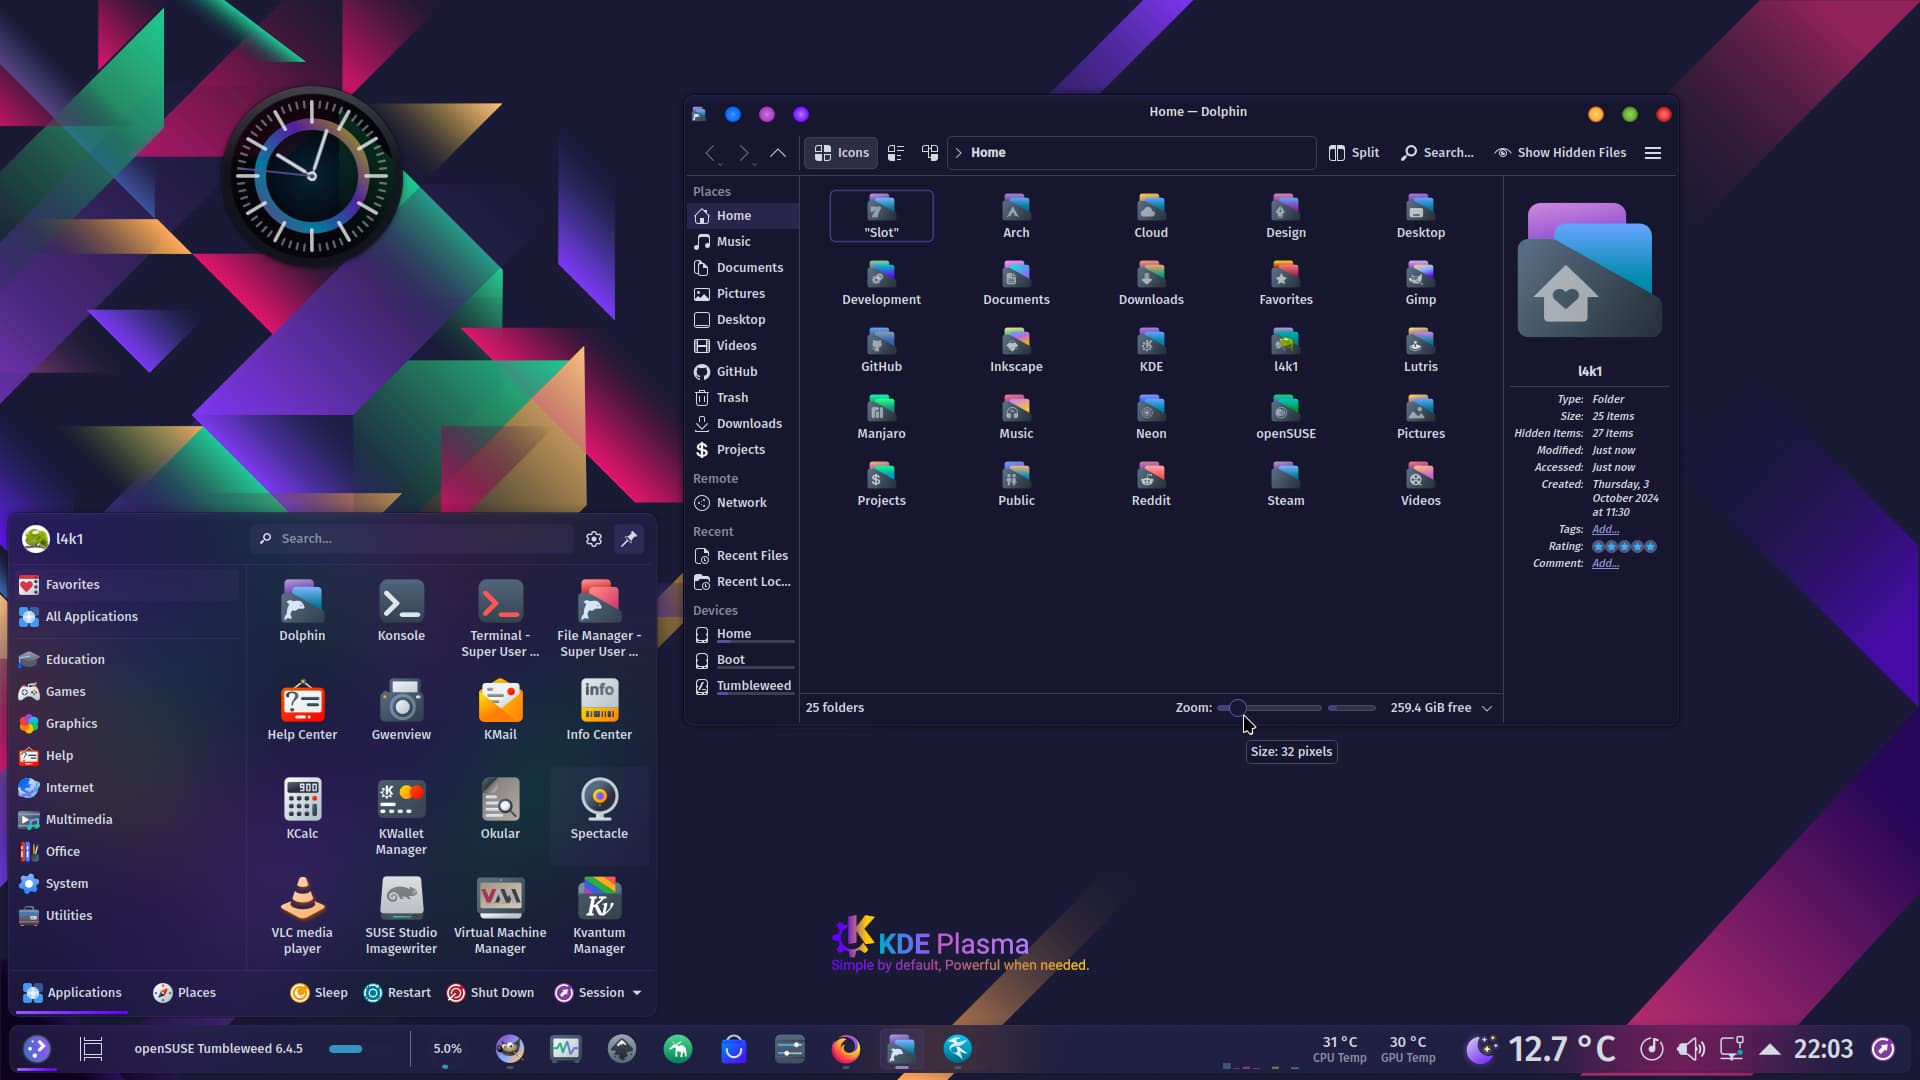The height and width of the screenshot is (1080, 1920).
Task: Switch Dolphin to details tree view
Action: pos(930,153)
